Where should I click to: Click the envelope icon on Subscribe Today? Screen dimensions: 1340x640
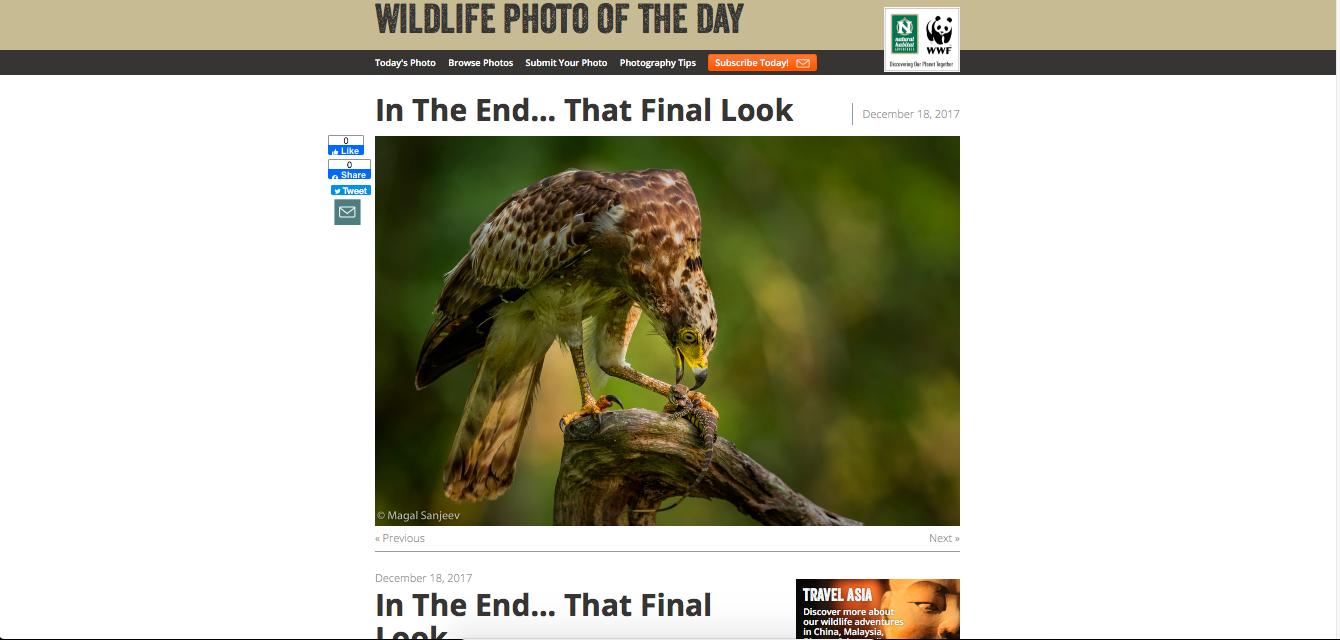803,63
